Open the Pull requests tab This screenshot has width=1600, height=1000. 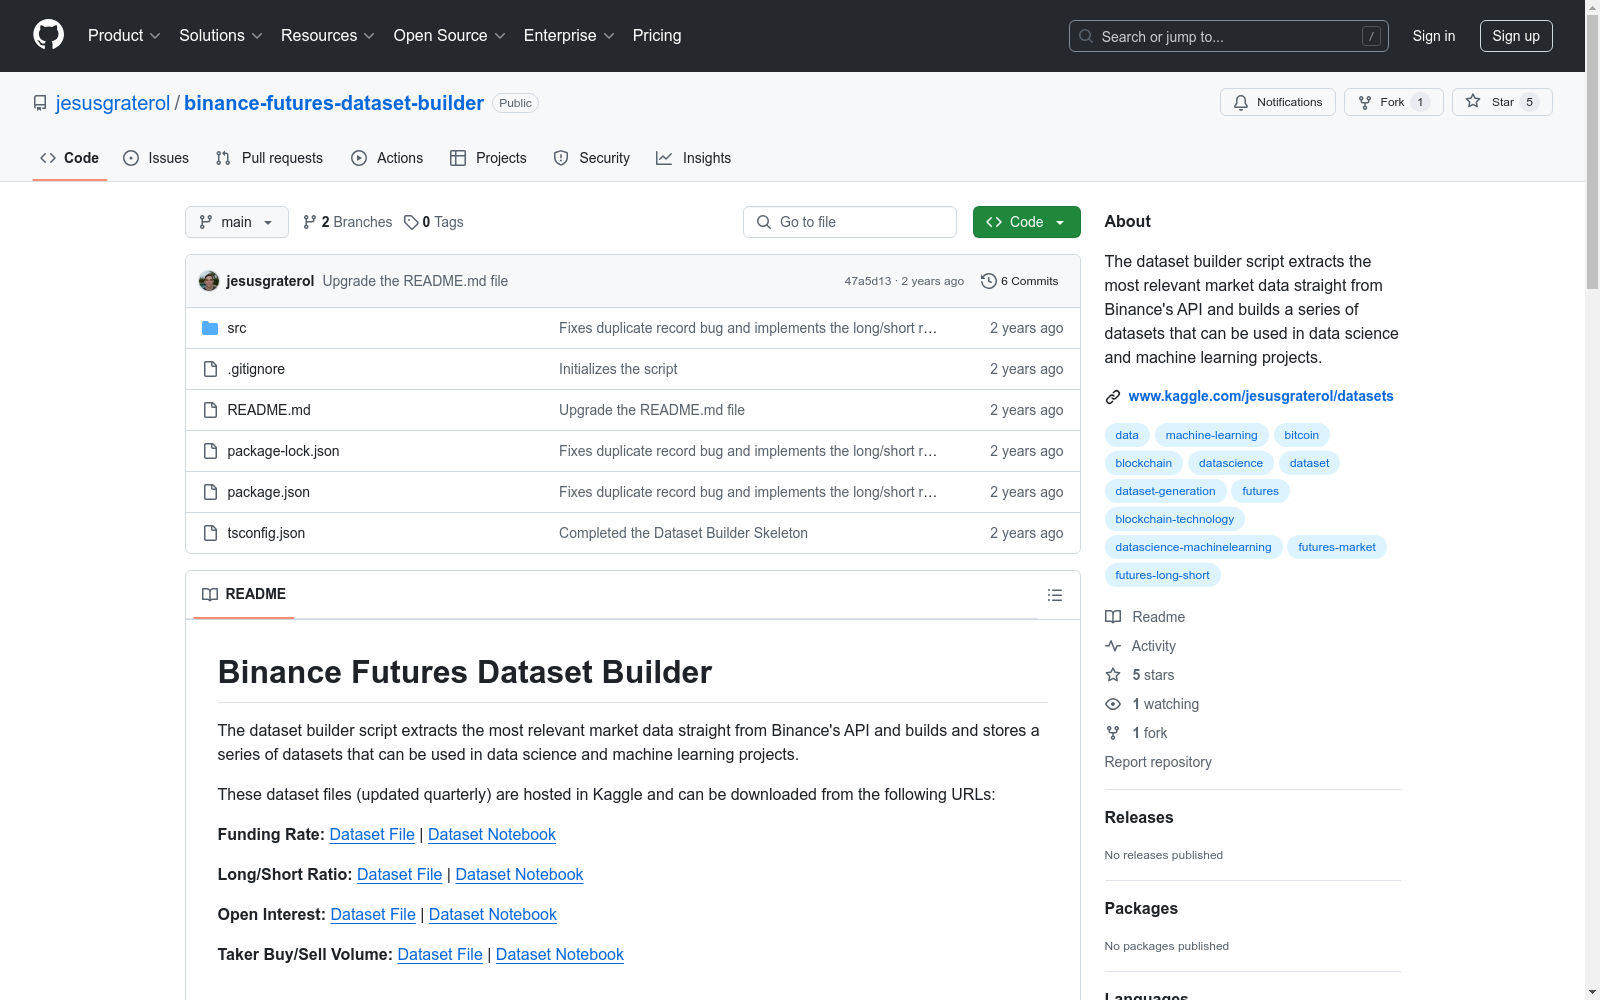click(269, 158)
